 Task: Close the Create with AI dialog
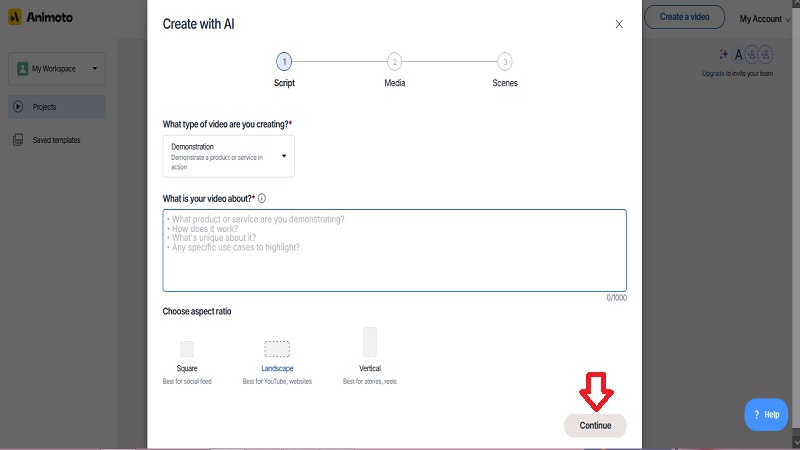619,24
